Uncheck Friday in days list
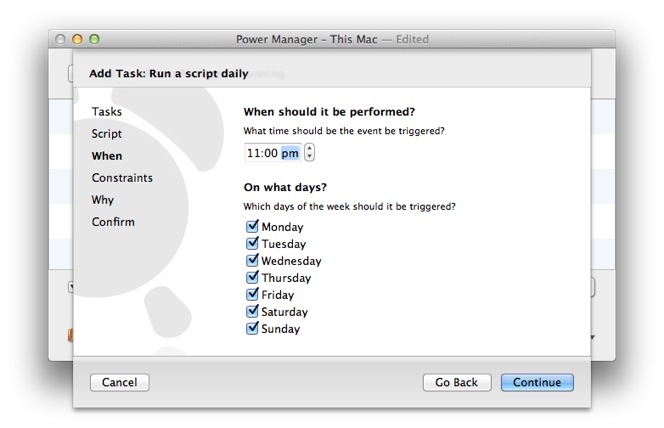 (x=252, y=294)
